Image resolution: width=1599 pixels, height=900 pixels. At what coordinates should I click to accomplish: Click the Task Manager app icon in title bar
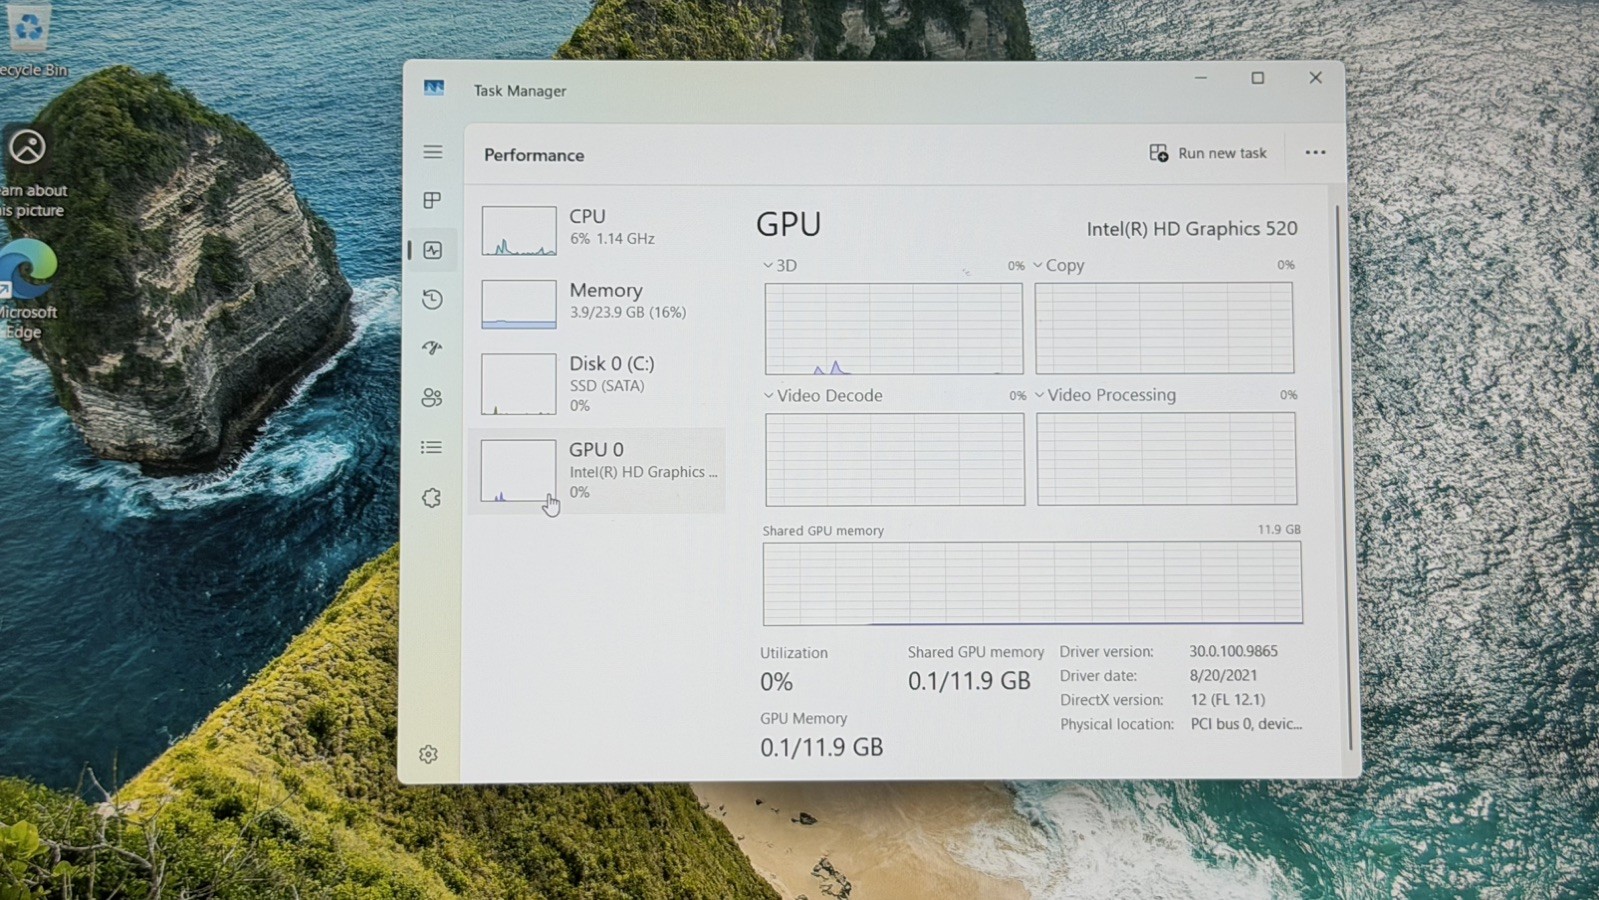433,88
